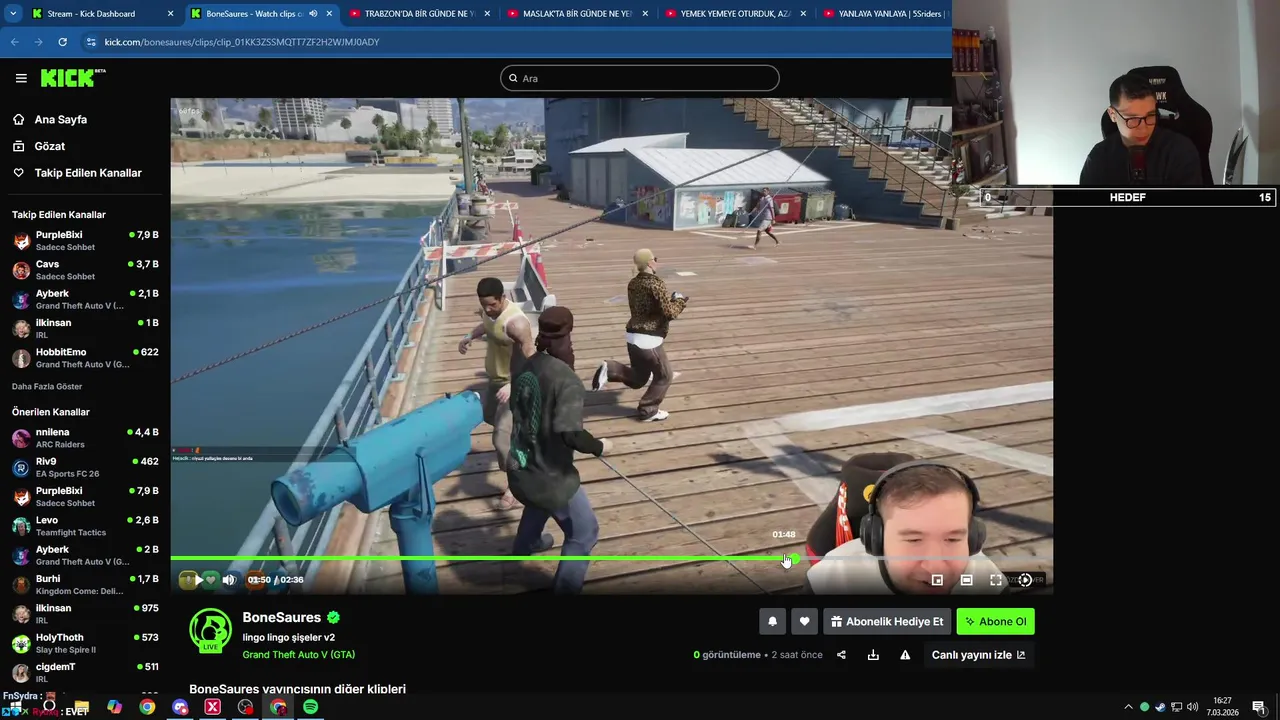Open BoneSaures channel avatar with LIVE badge
Image resolution: width=1280 pixels, height=720 pixels.
pyautogui.click(x=210, y=630)
